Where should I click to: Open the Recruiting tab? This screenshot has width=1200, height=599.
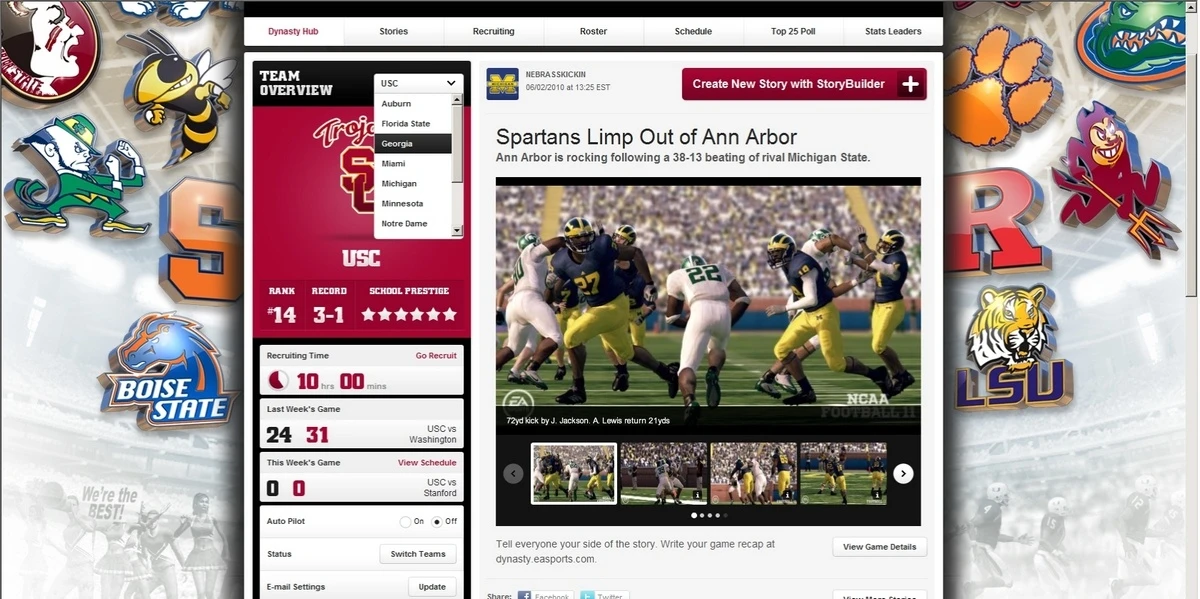(x=494, y=31)
